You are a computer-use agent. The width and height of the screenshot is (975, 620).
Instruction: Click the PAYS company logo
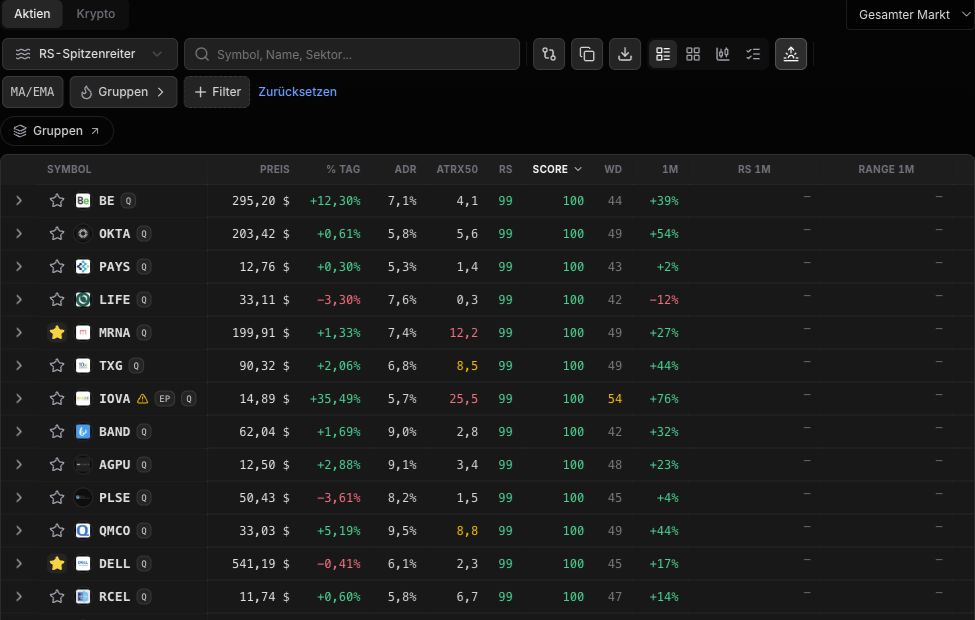point(83,267)
